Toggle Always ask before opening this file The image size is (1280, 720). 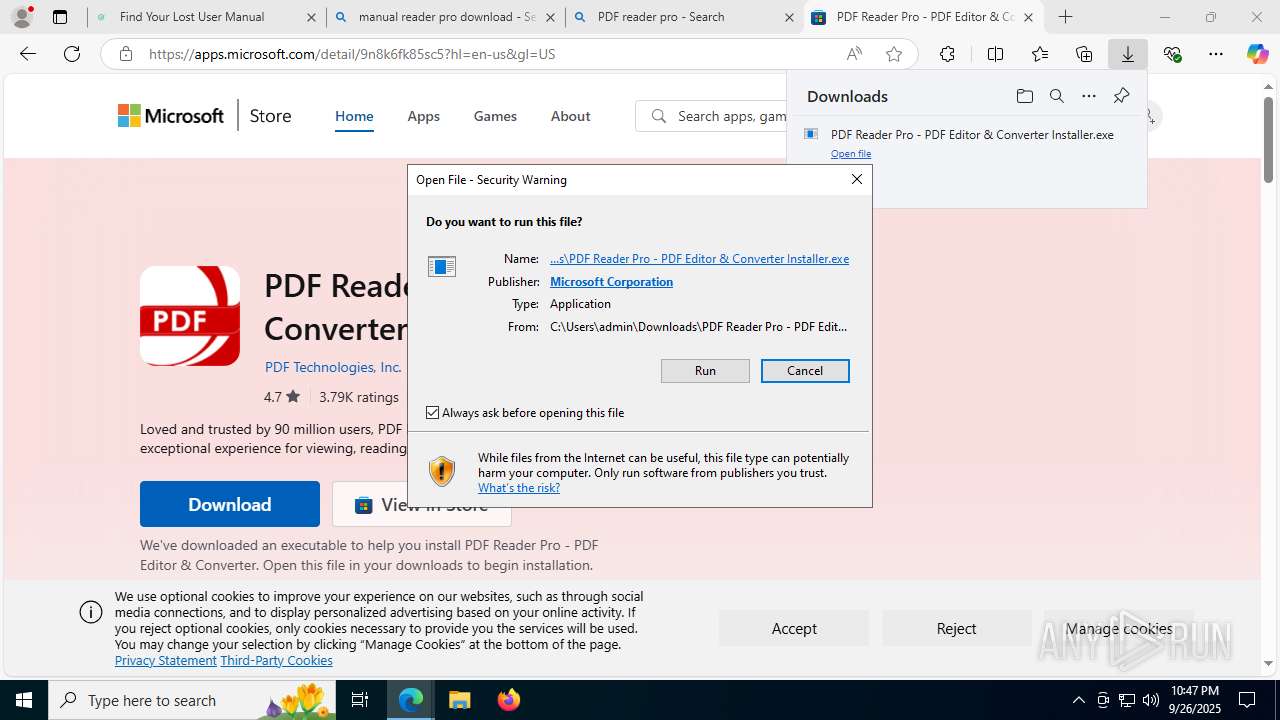(x=432, y=412)
